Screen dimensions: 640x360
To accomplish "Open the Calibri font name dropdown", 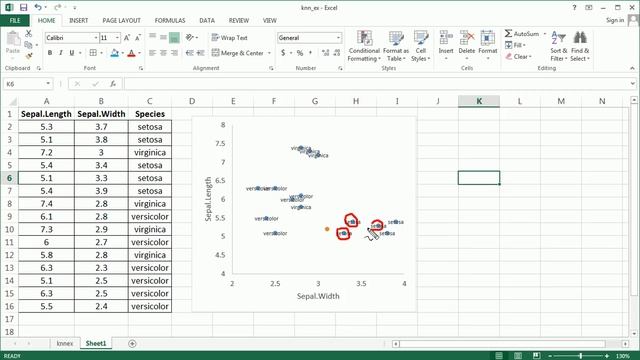I will (96, 38).
